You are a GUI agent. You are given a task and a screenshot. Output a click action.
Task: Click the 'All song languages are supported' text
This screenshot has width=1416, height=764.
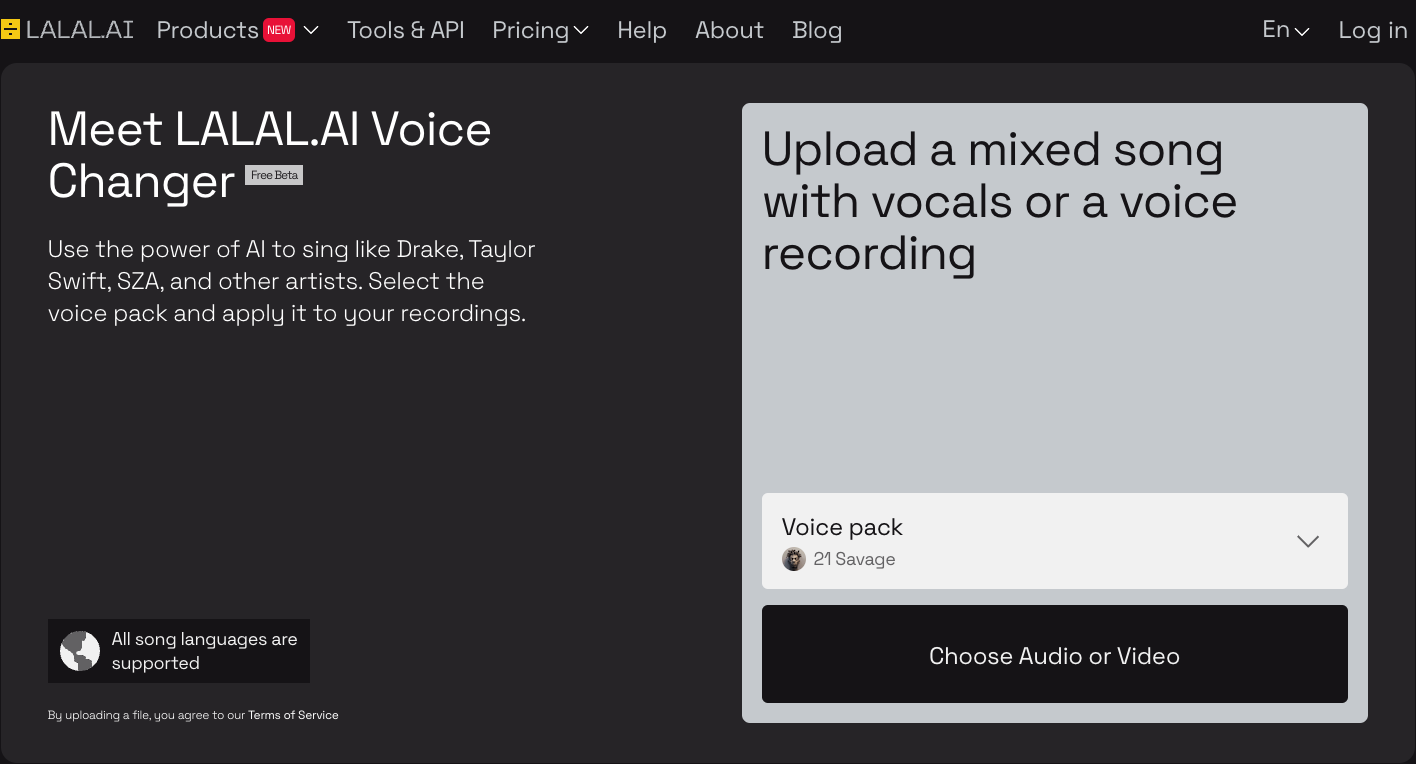pyautogui.click(x=205, y=651)
